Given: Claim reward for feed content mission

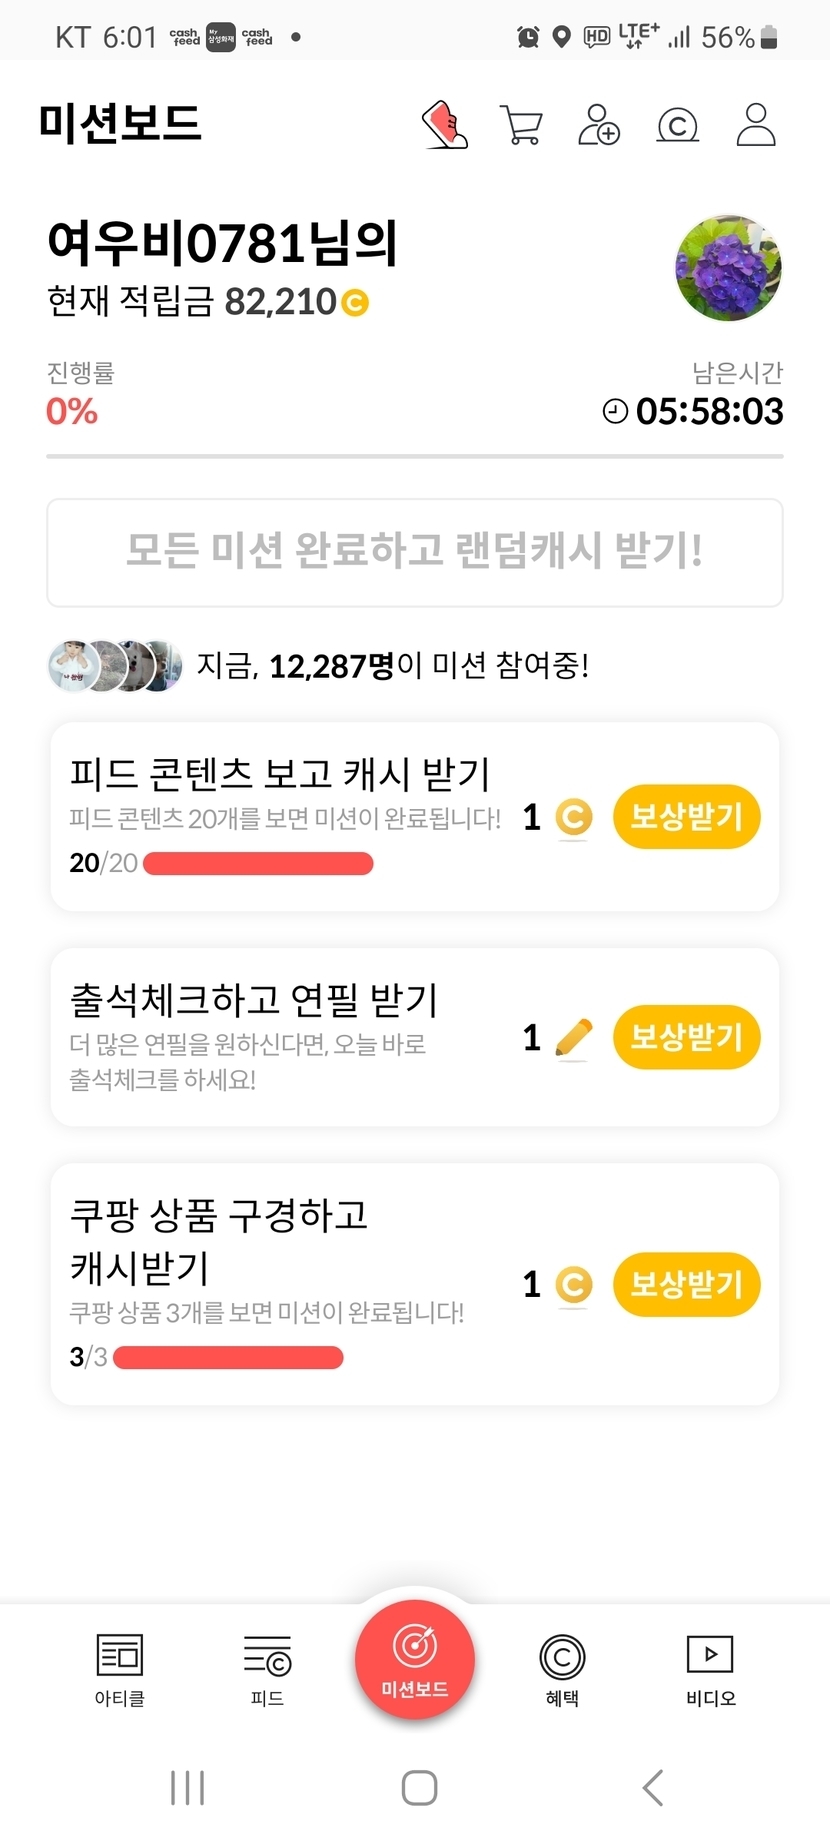Looking at the screenshot, I should click(x=686, y=817).
